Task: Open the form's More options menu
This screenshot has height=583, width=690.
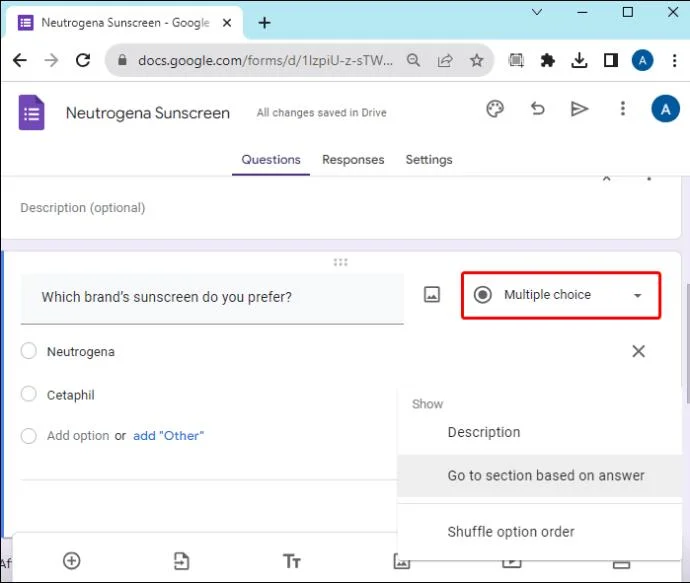Action: (622, 108)
